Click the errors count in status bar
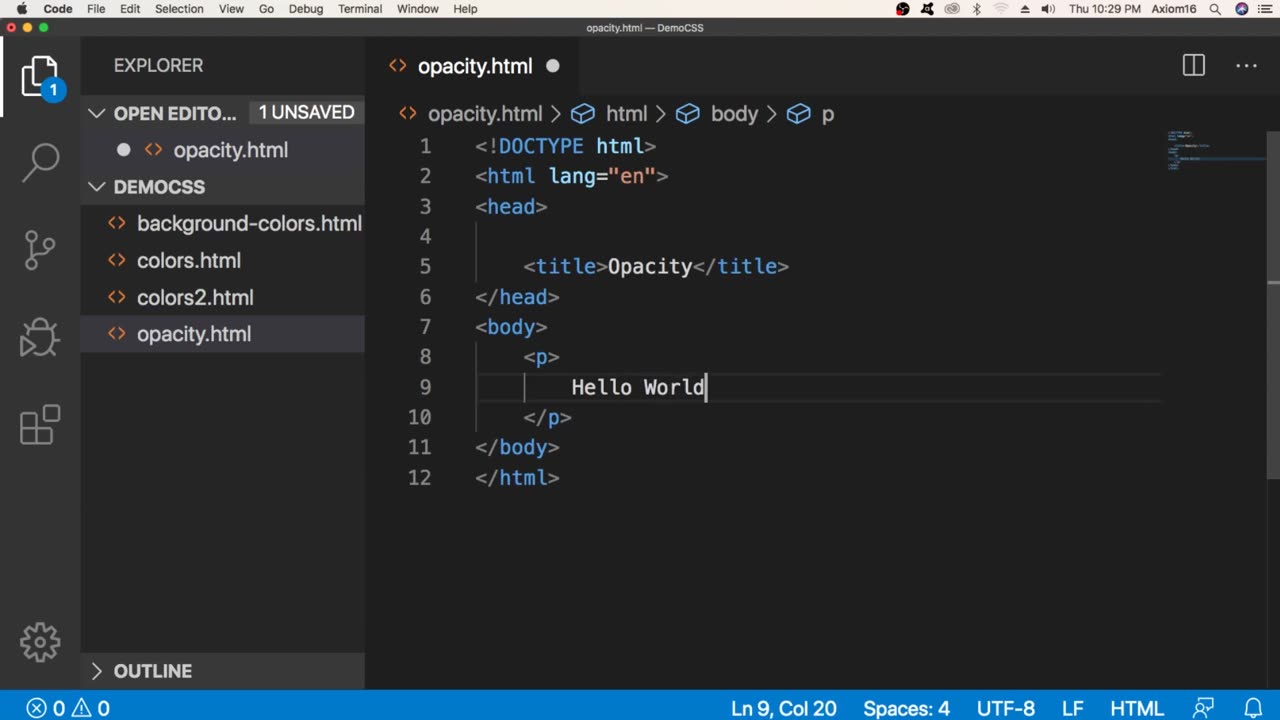Viewport: 1280px width, 720px height. pos(46,708)
